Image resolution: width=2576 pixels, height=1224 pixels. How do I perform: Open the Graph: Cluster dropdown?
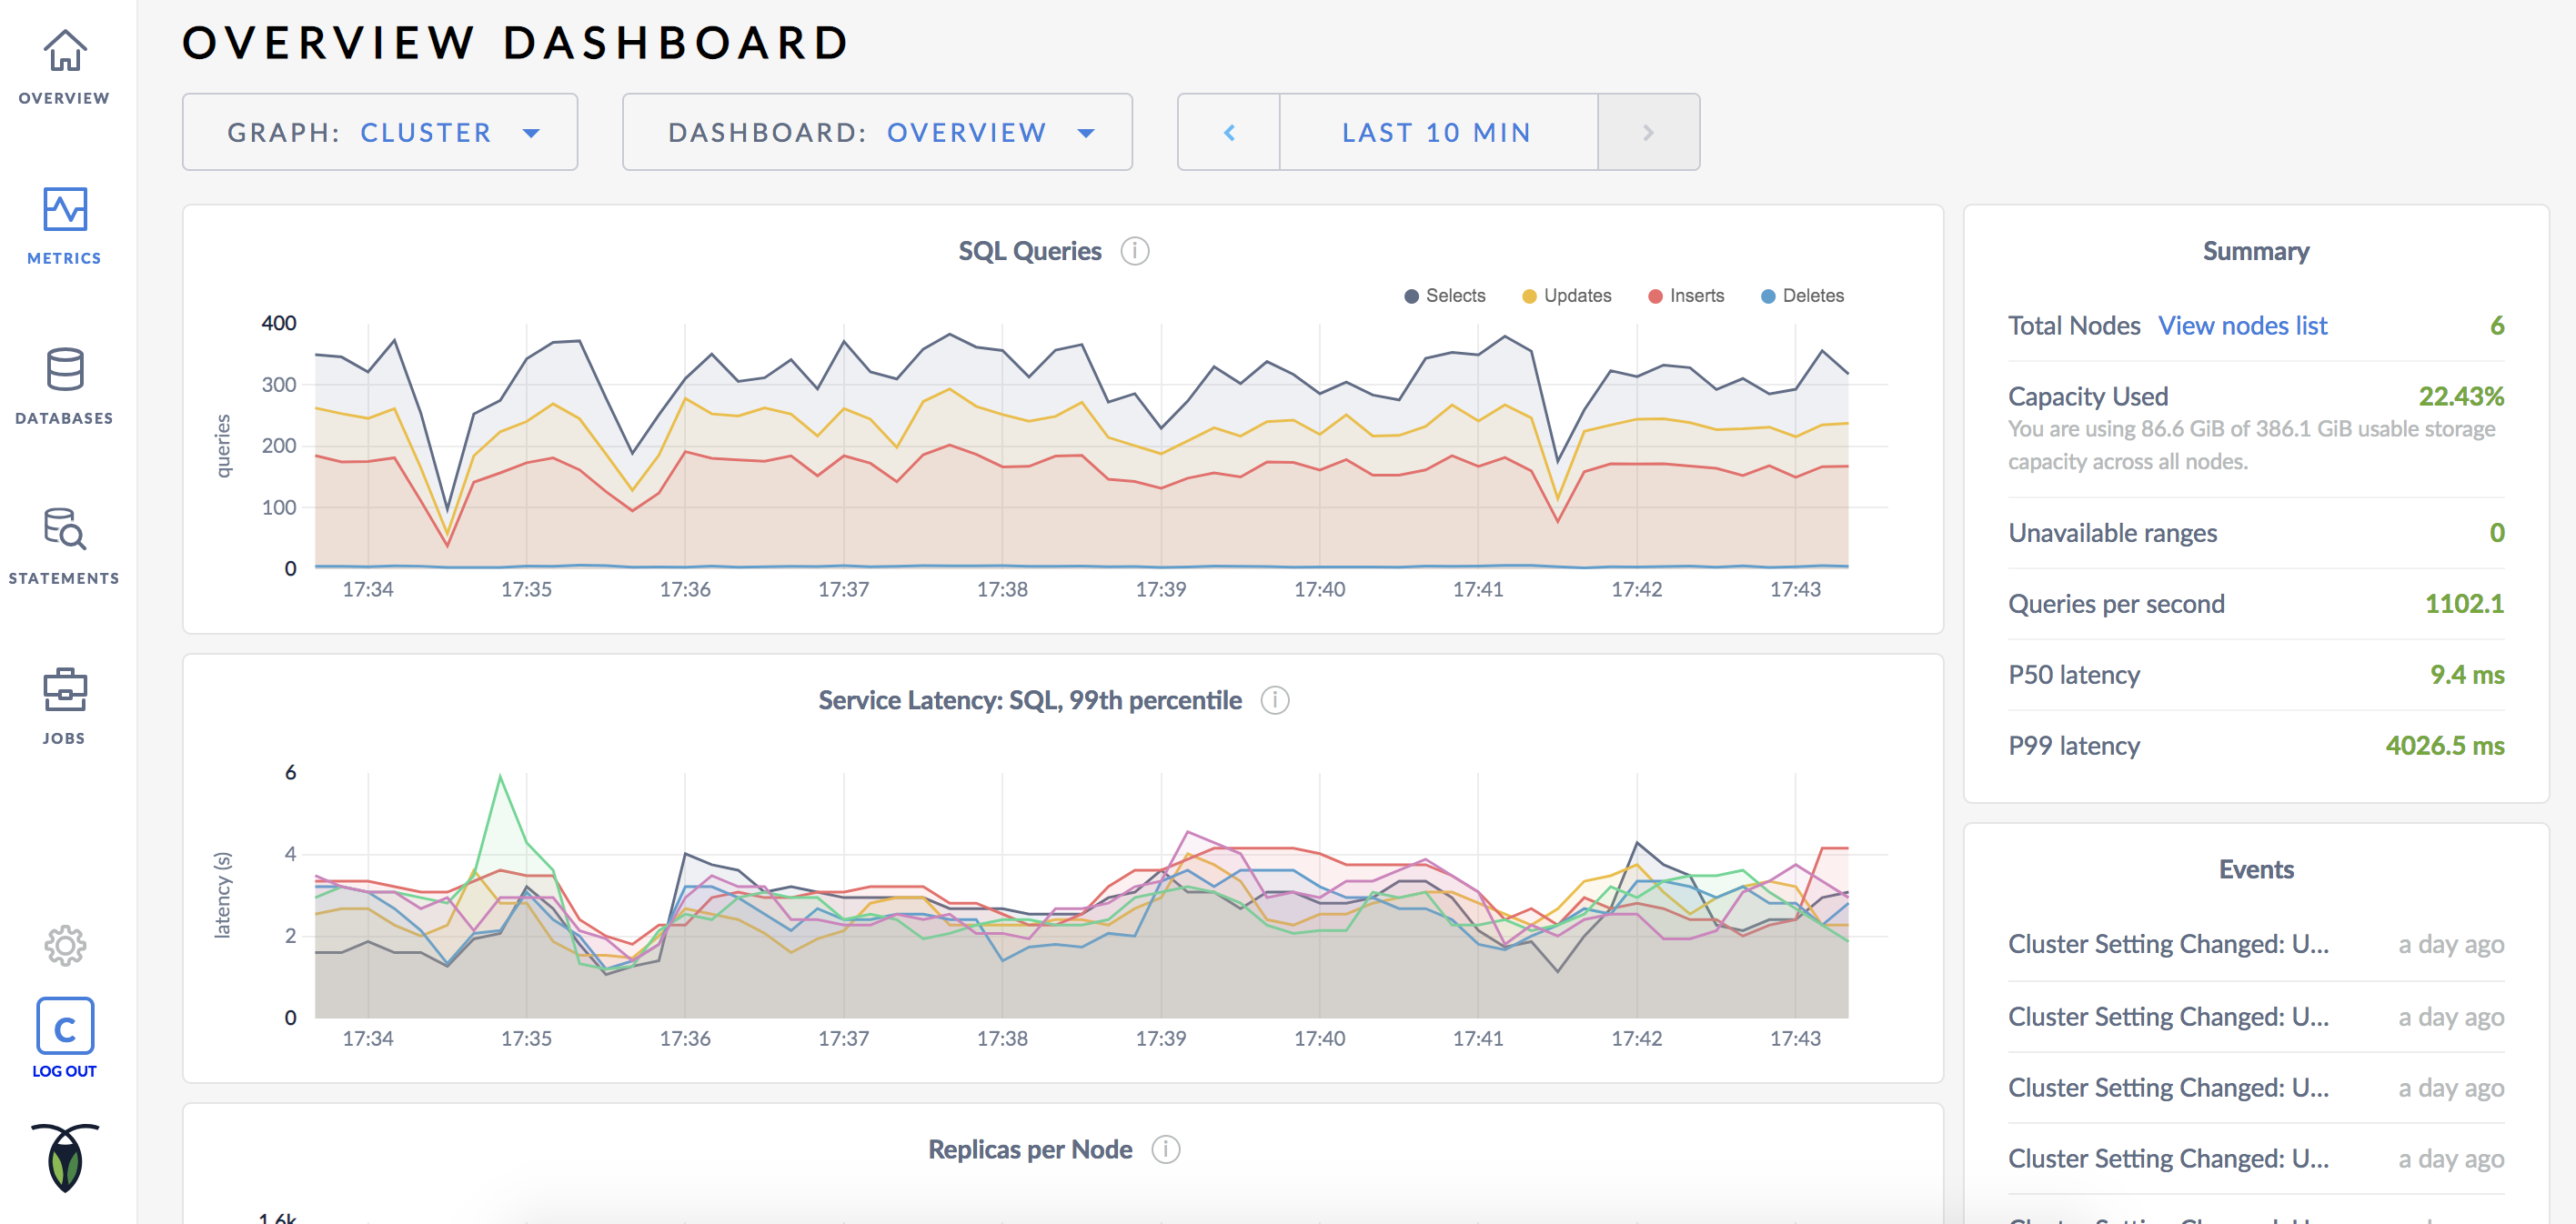tap(379, 131)
